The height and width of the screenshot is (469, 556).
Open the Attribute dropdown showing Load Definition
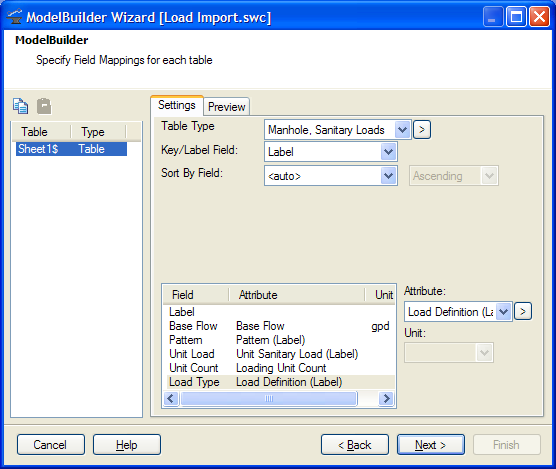click(504, 312)
